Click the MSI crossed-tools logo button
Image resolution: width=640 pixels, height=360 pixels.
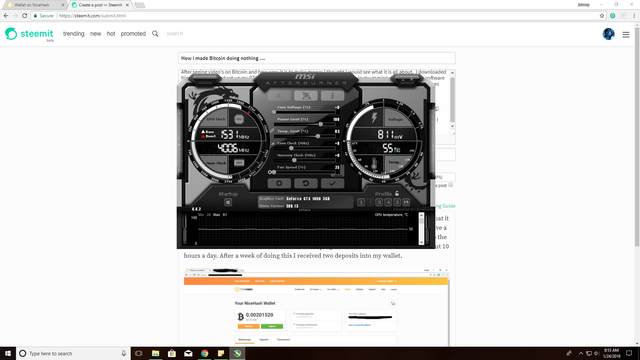306,96
